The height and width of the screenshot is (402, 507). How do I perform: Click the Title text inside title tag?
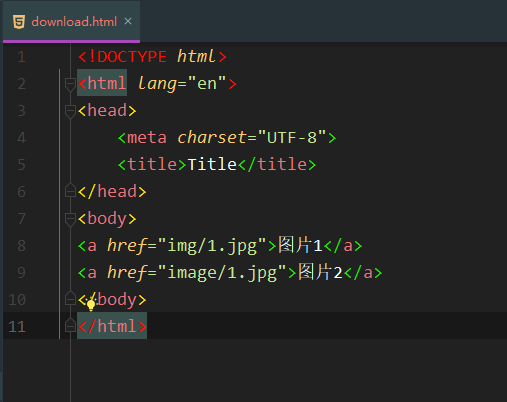[212, 164]
